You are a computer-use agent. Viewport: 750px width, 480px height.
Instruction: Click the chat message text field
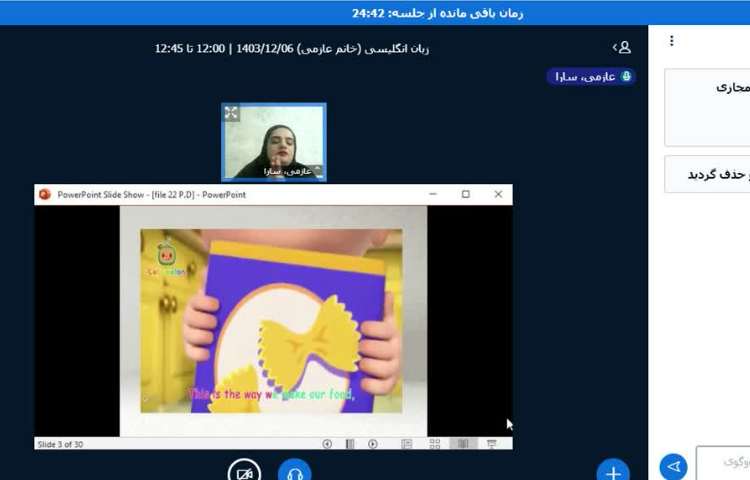click(x=725, y=463)
